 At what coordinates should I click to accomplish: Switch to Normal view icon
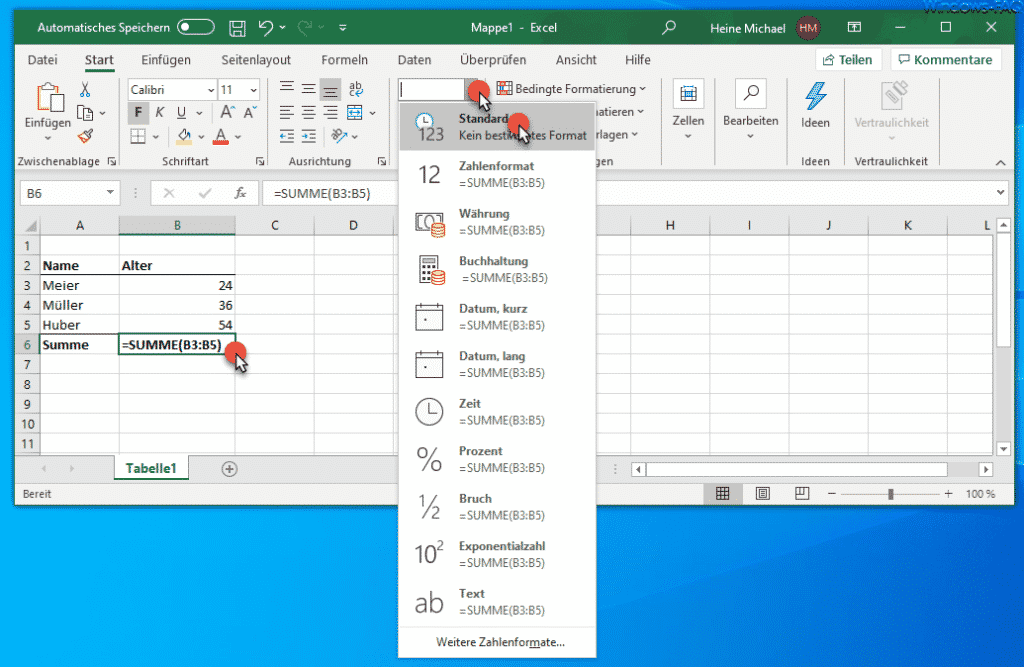click(722, 494)
